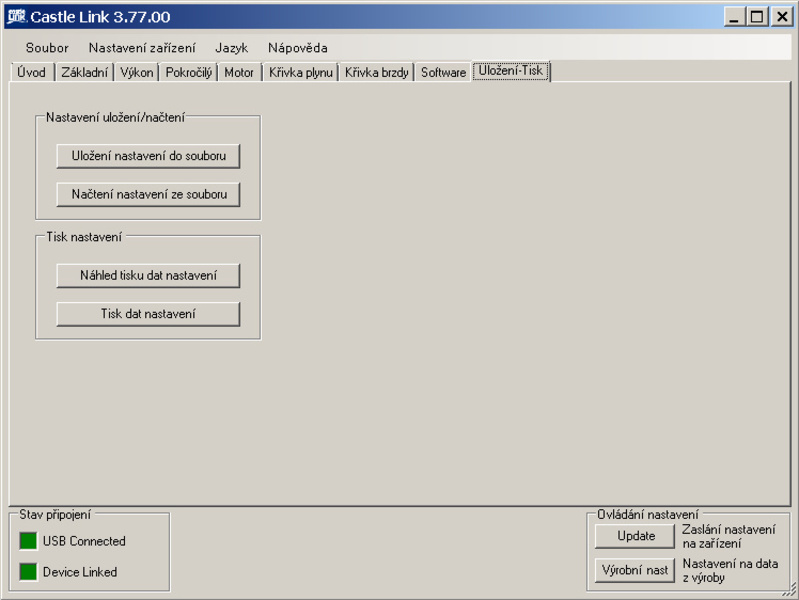Click Uložení nastavení do souboru button

(148, 156)
